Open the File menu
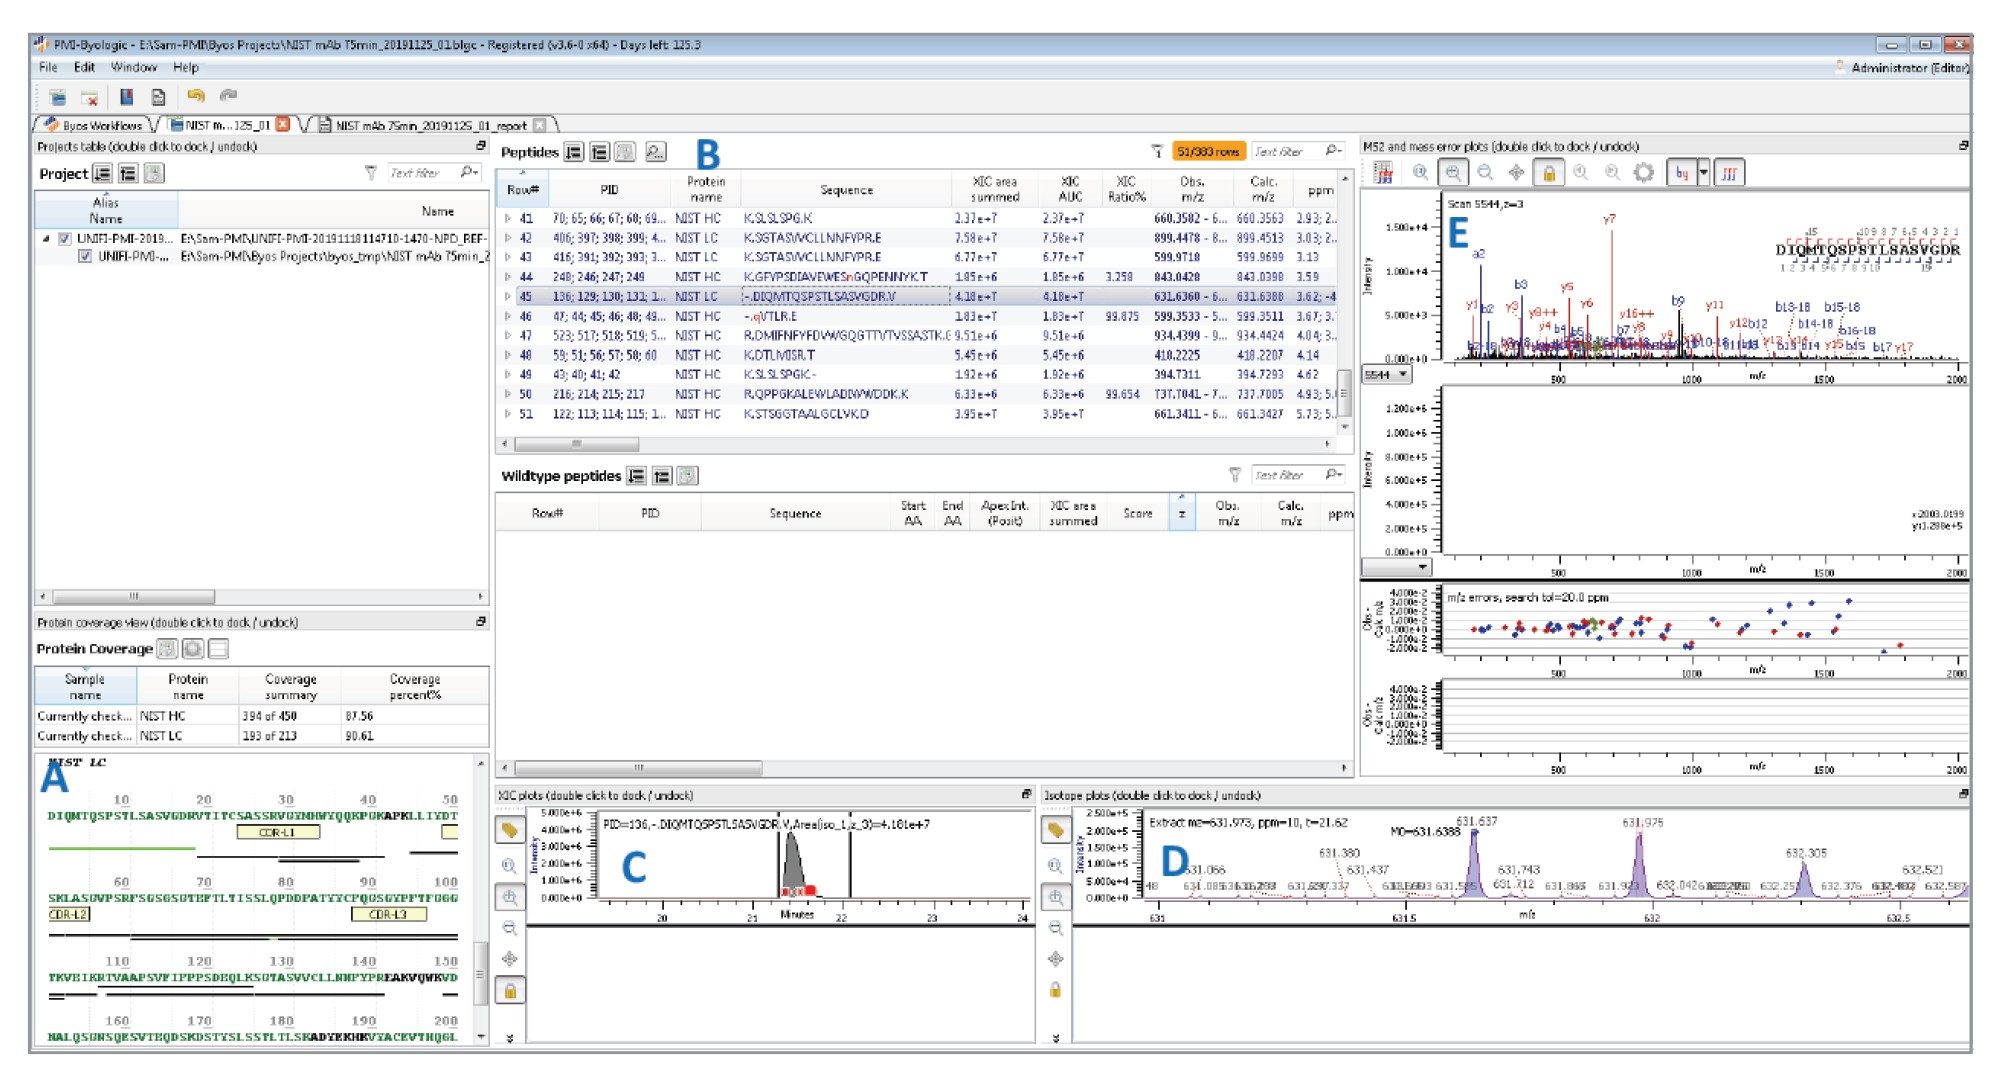2000x1081 pixels. click(x=48, y=67)
